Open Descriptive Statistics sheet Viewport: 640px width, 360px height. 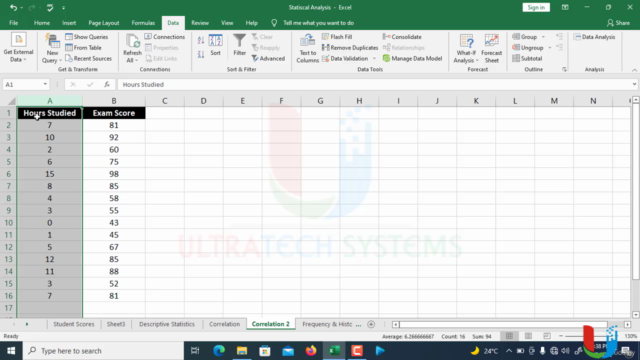167,324
